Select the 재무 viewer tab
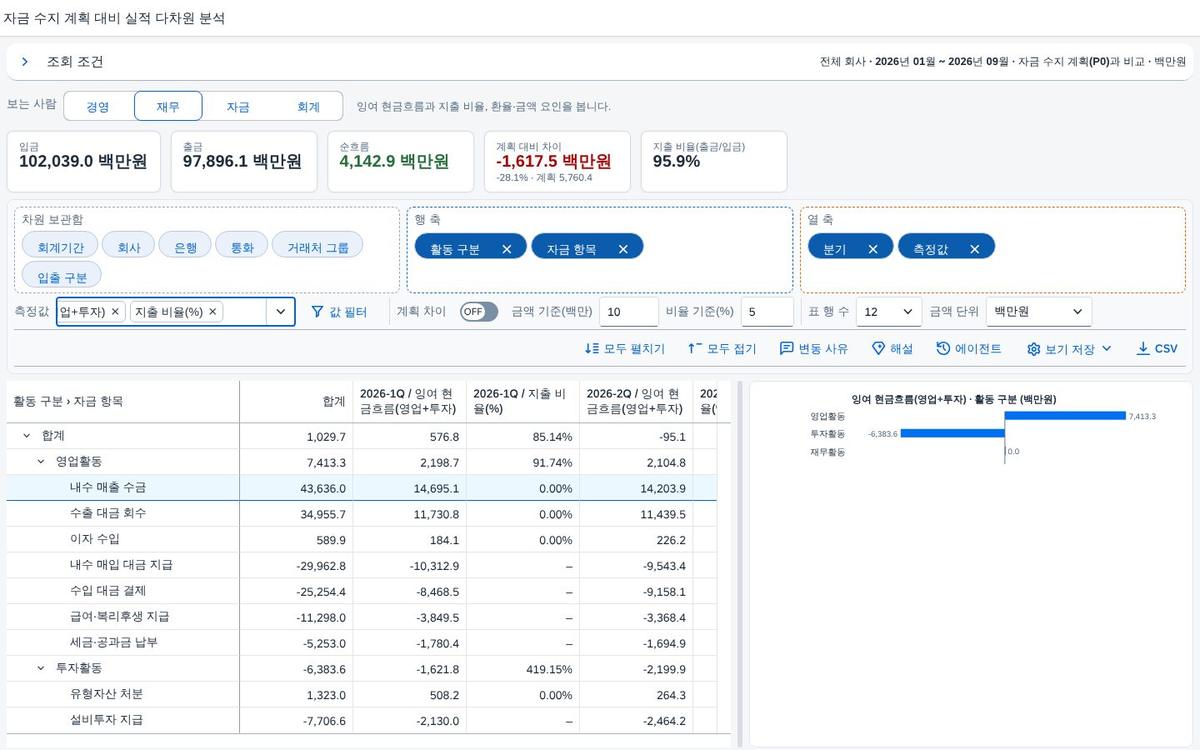 [168, 106]
